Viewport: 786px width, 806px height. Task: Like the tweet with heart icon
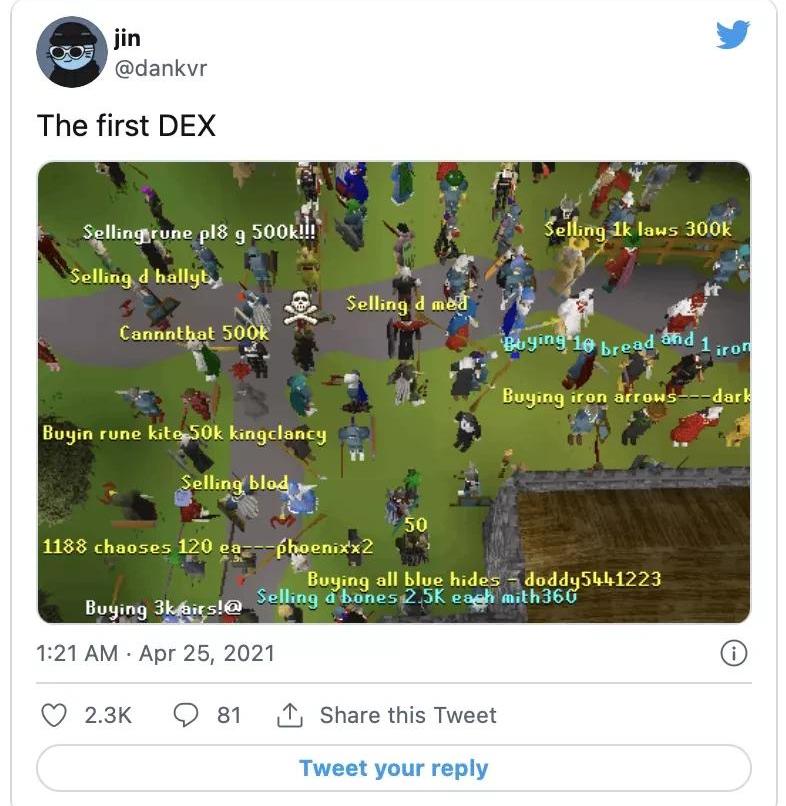coord(54,715)
